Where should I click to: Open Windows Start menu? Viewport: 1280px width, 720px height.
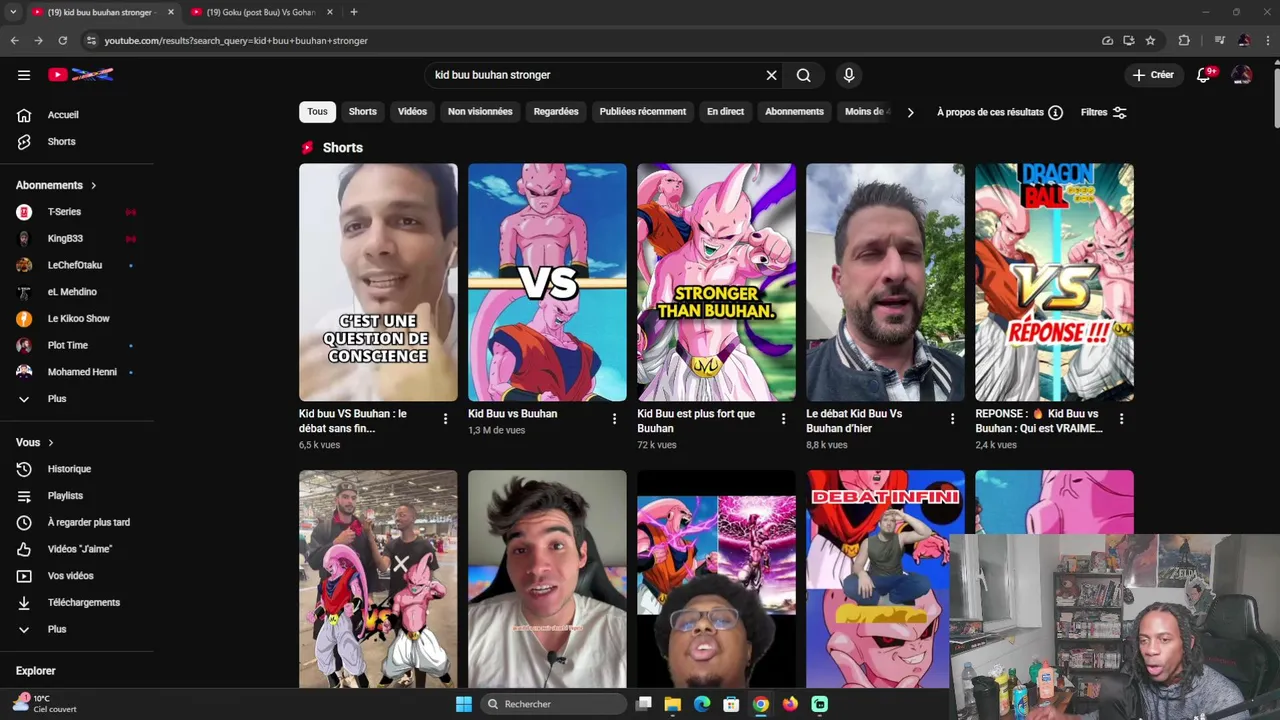[463, 704]
